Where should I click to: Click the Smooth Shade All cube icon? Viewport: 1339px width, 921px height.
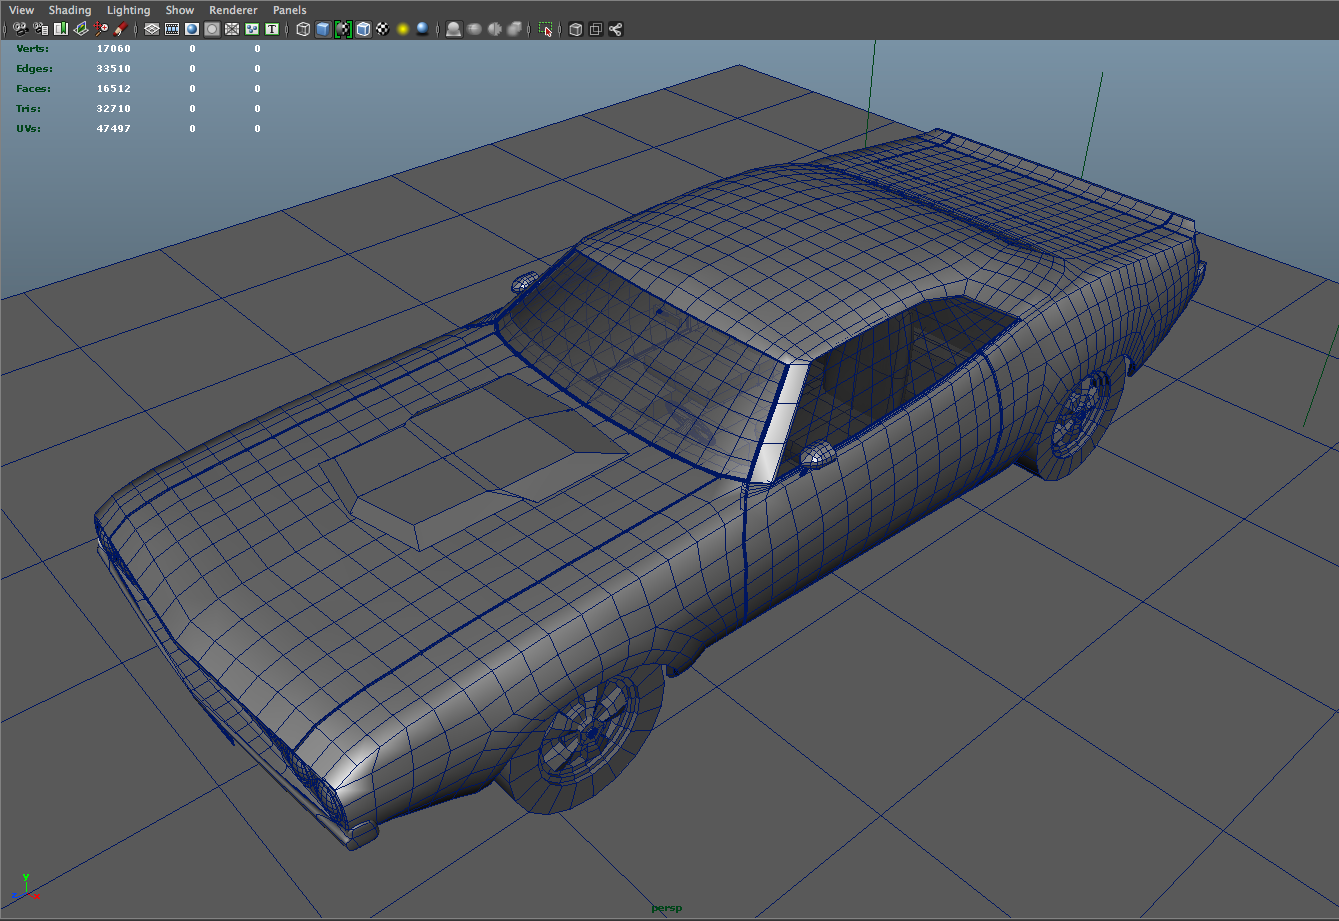(x=323, y=29)
